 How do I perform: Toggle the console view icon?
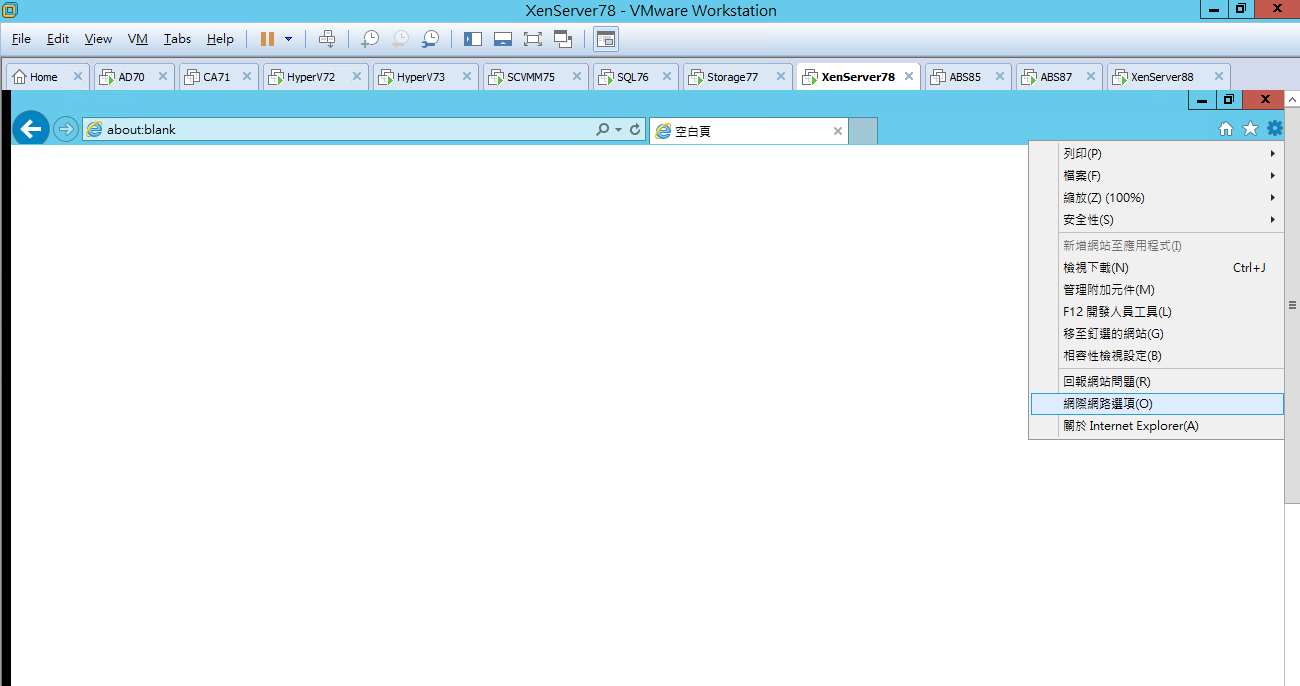pyautogui.click(x=606, y=39)
